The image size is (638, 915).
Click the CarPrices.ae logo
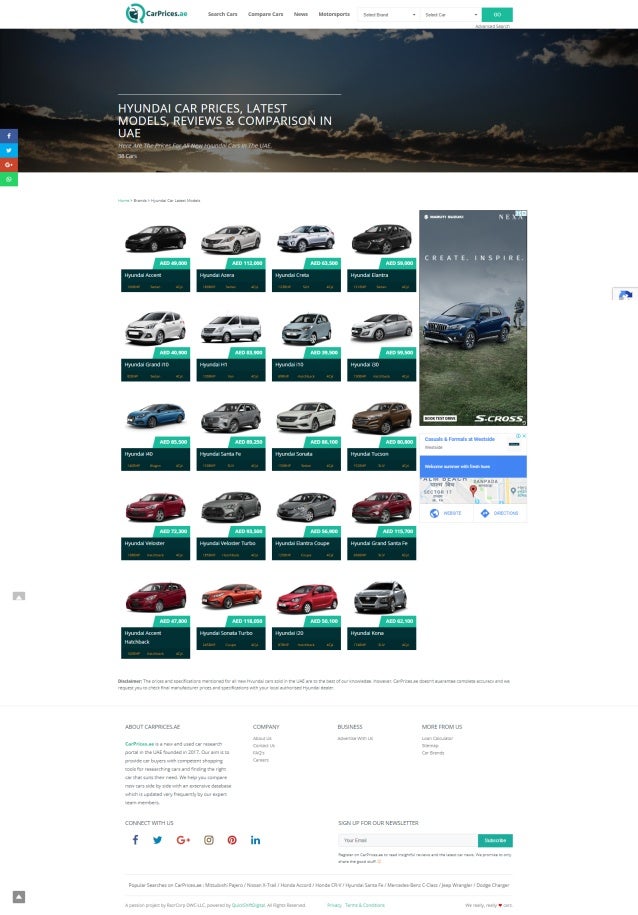tap(156, 13)
